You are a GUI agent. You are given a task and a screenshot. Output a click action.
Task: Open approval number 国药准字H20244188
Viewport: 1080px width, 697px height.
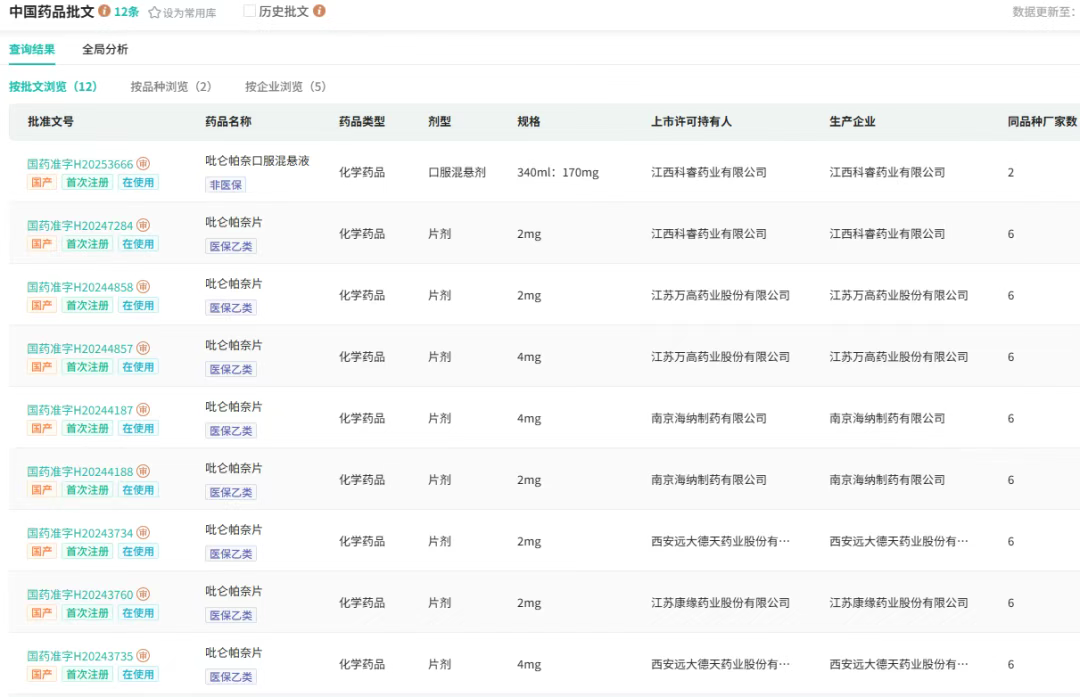80,472
